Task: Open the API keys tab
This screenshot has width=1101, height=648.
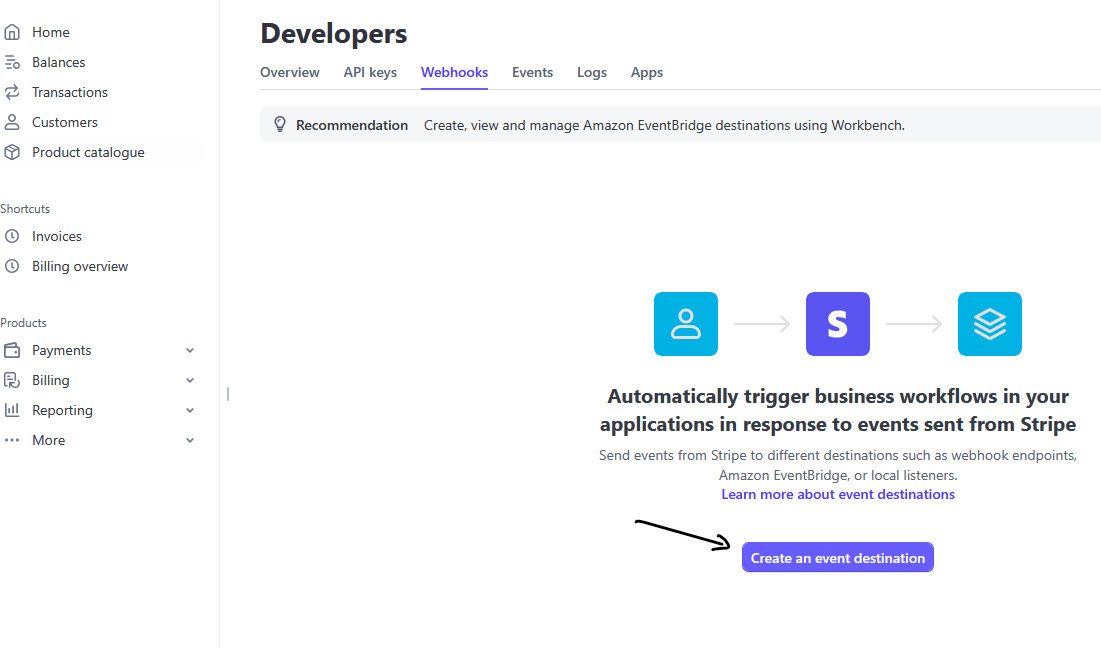Action: click(370, 72)
